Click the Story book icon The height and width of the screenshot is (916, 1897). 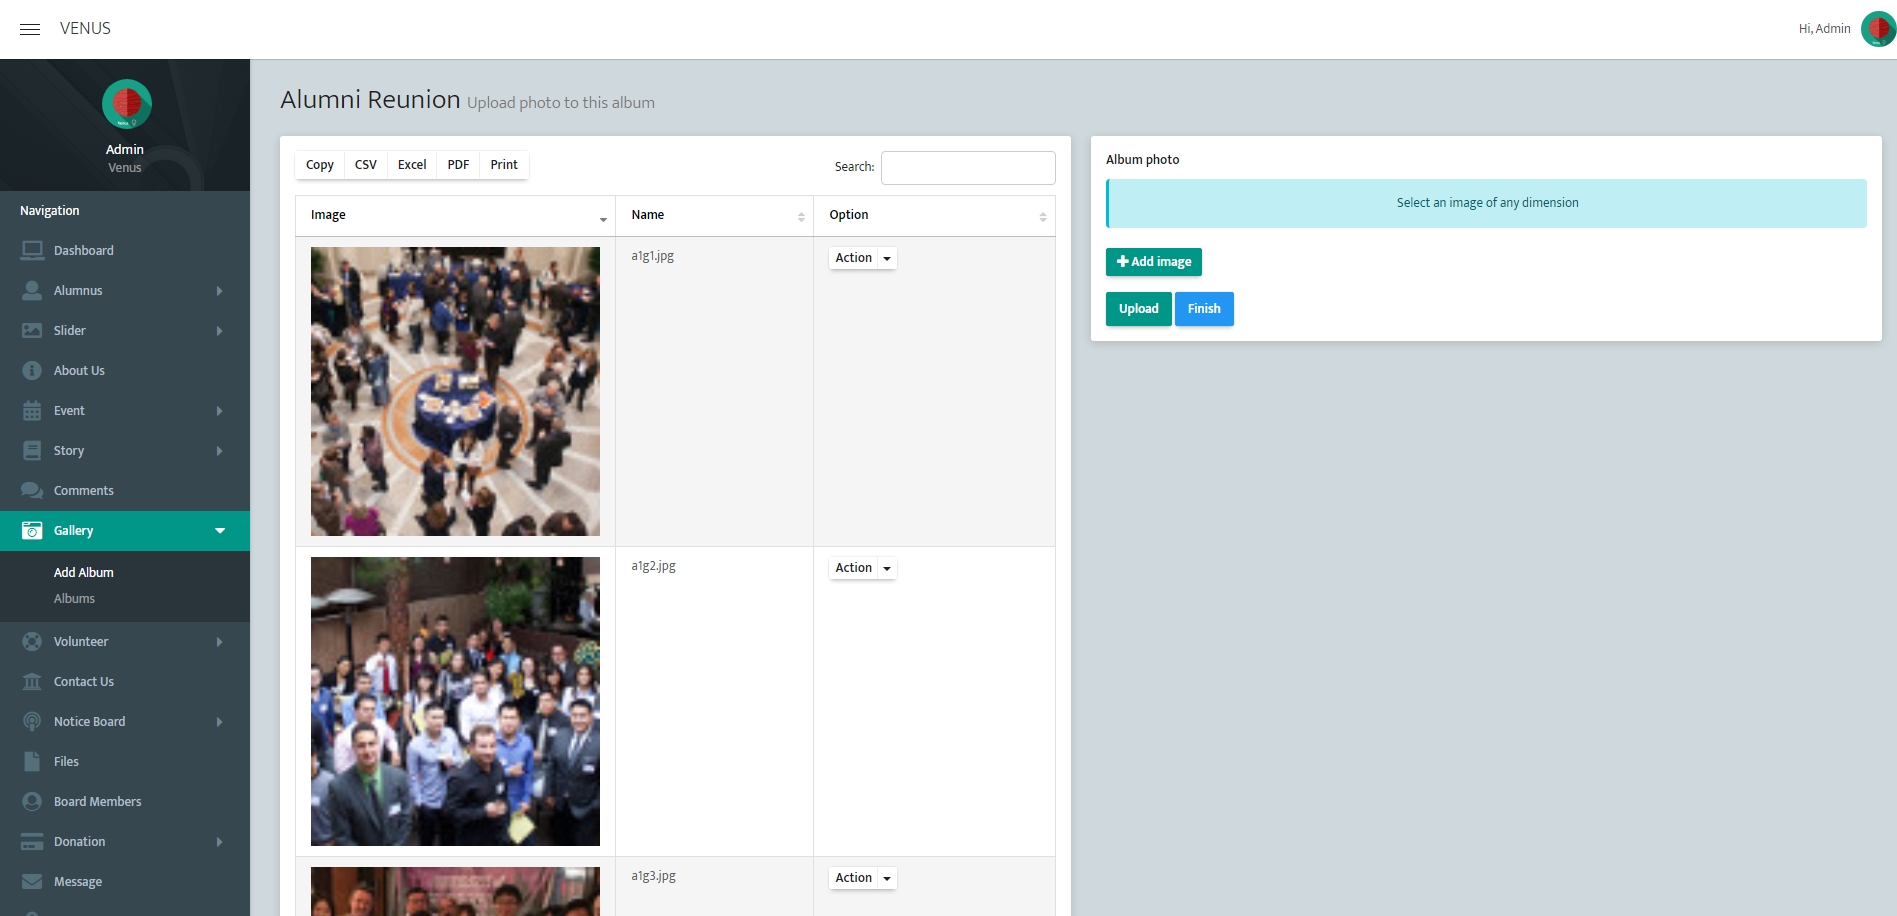32,450
